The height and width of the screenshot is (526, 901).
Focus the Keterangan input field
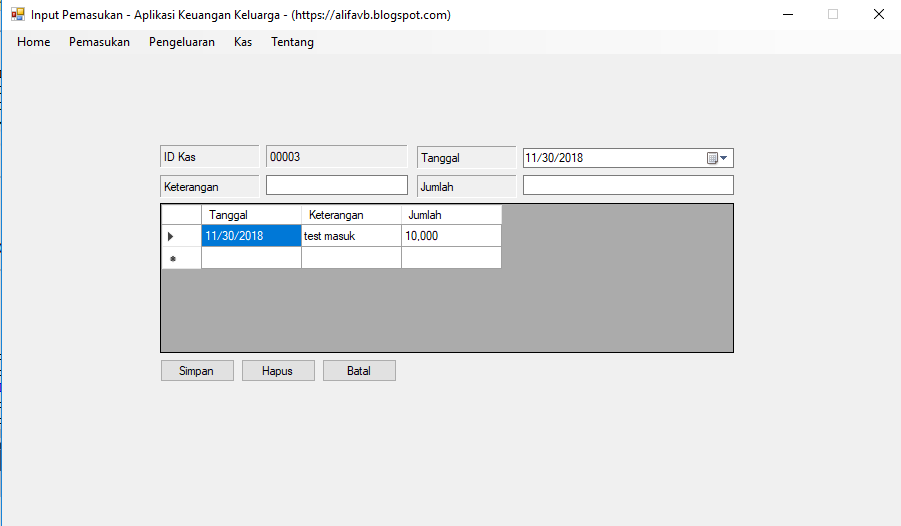(337, 186)
